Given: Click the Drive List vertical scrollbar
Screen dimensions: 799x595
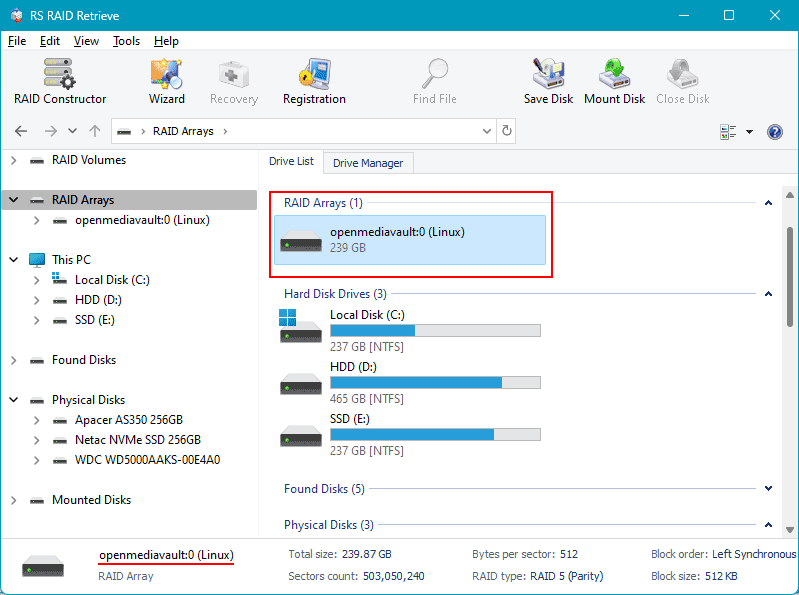Looking at the screenshot, I should 791,275.
